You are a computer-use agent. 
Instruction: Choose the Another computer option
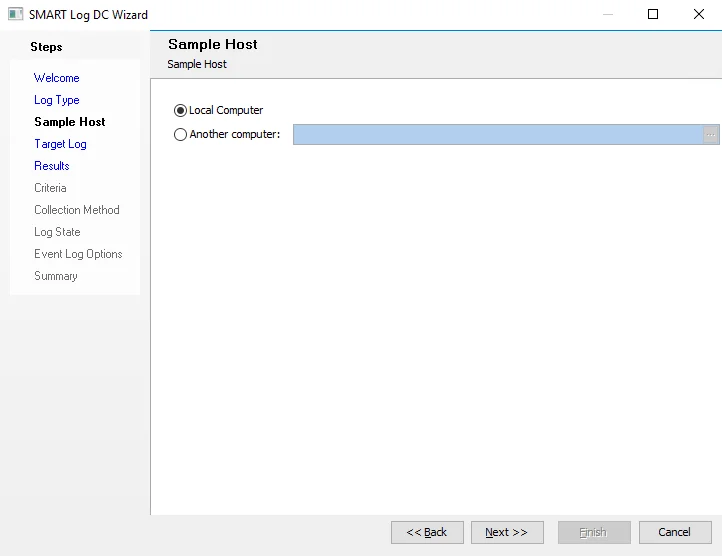coord(180,135)
